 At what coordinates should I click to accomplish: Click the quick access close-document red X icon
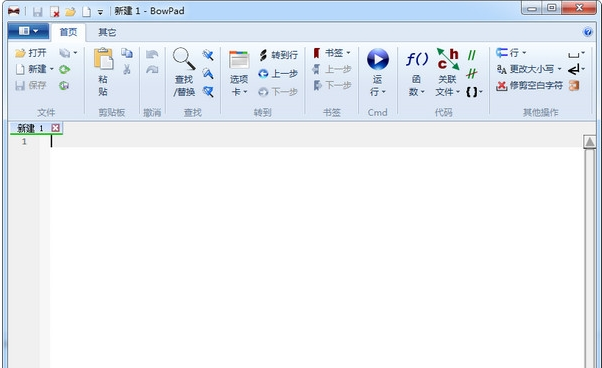[x=55, y=12]
